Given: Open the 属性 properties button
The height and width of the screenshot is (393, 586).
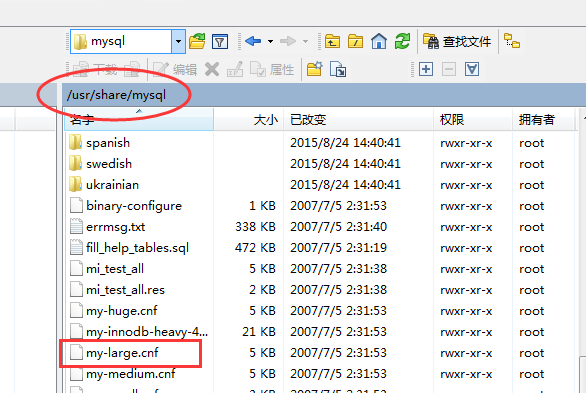Looking at the screenshot, I should [x=272, y=69].
